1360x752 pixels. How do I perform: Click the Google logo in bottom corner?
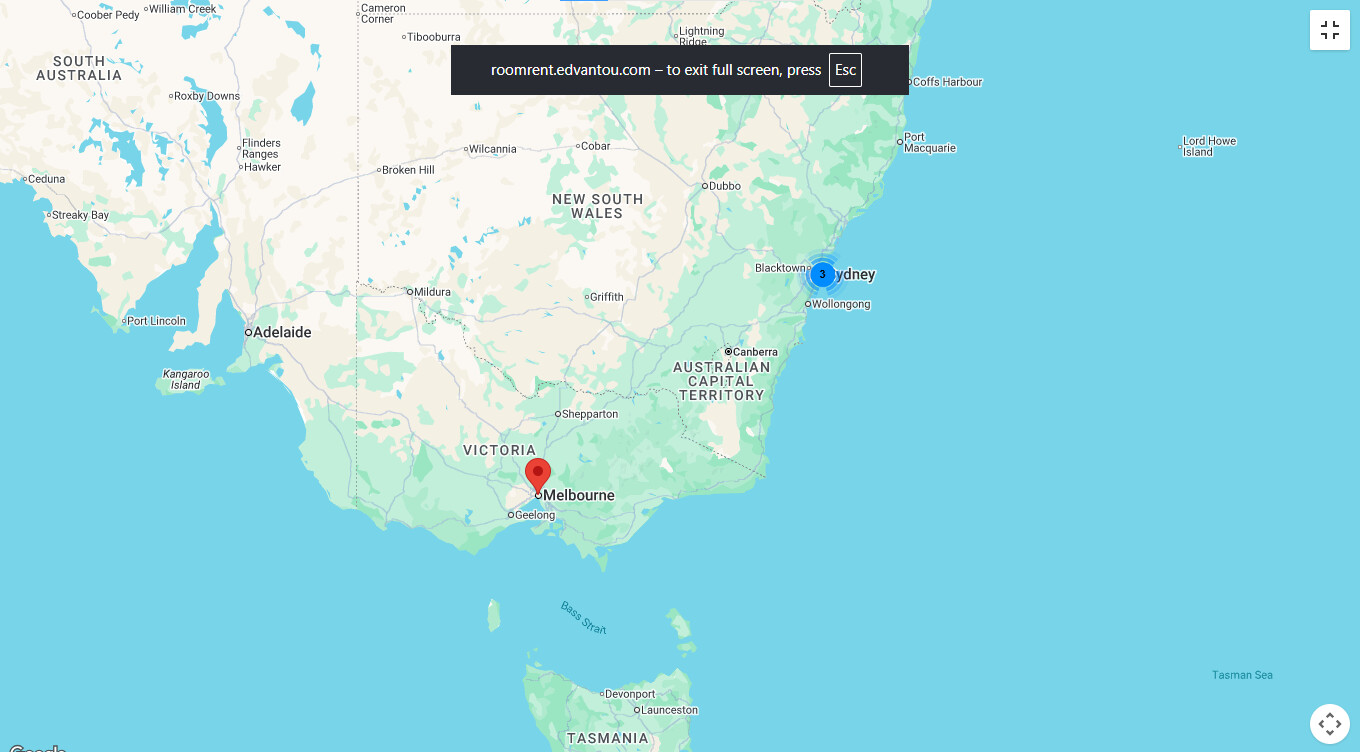35,747
